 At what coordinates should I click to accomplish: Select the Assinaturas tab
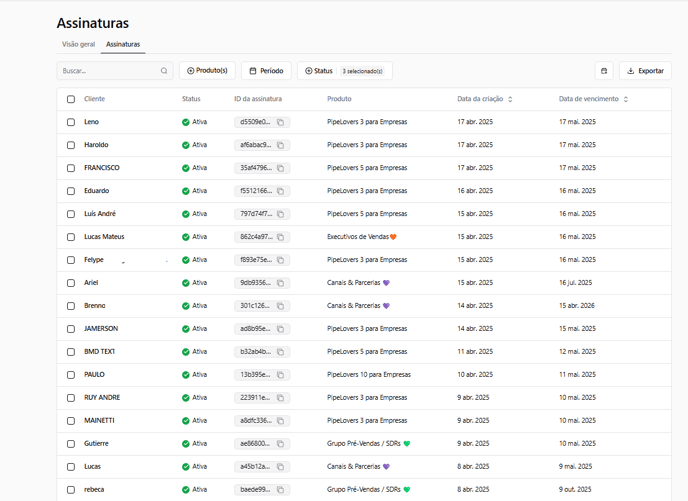[123, 44]
